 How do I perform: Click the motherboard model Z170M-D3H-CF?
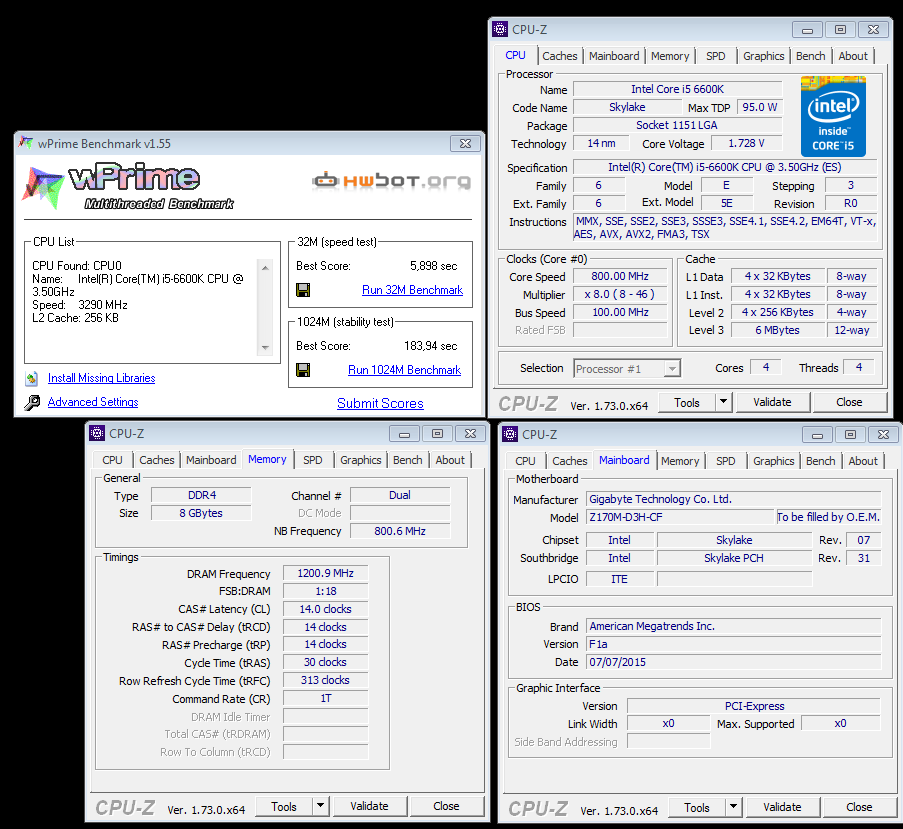pyautogui.click(x=680, y=517)
